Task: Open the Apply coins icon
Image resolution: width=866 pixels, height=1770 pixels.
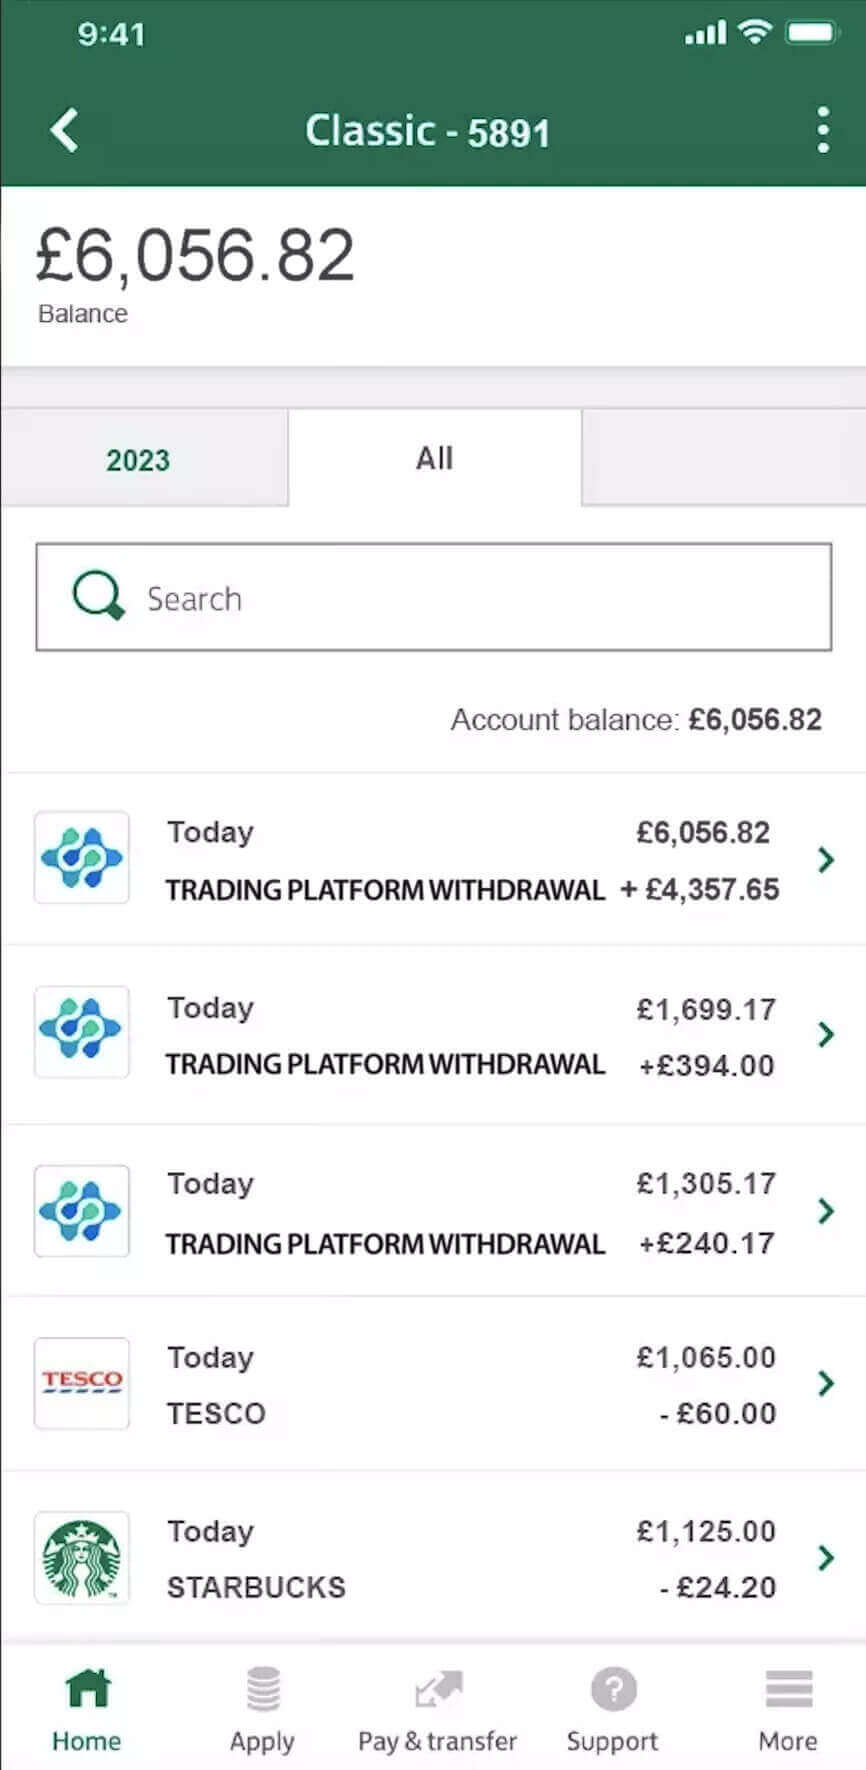Action: pyautogui.click(x=263, y=1690)
